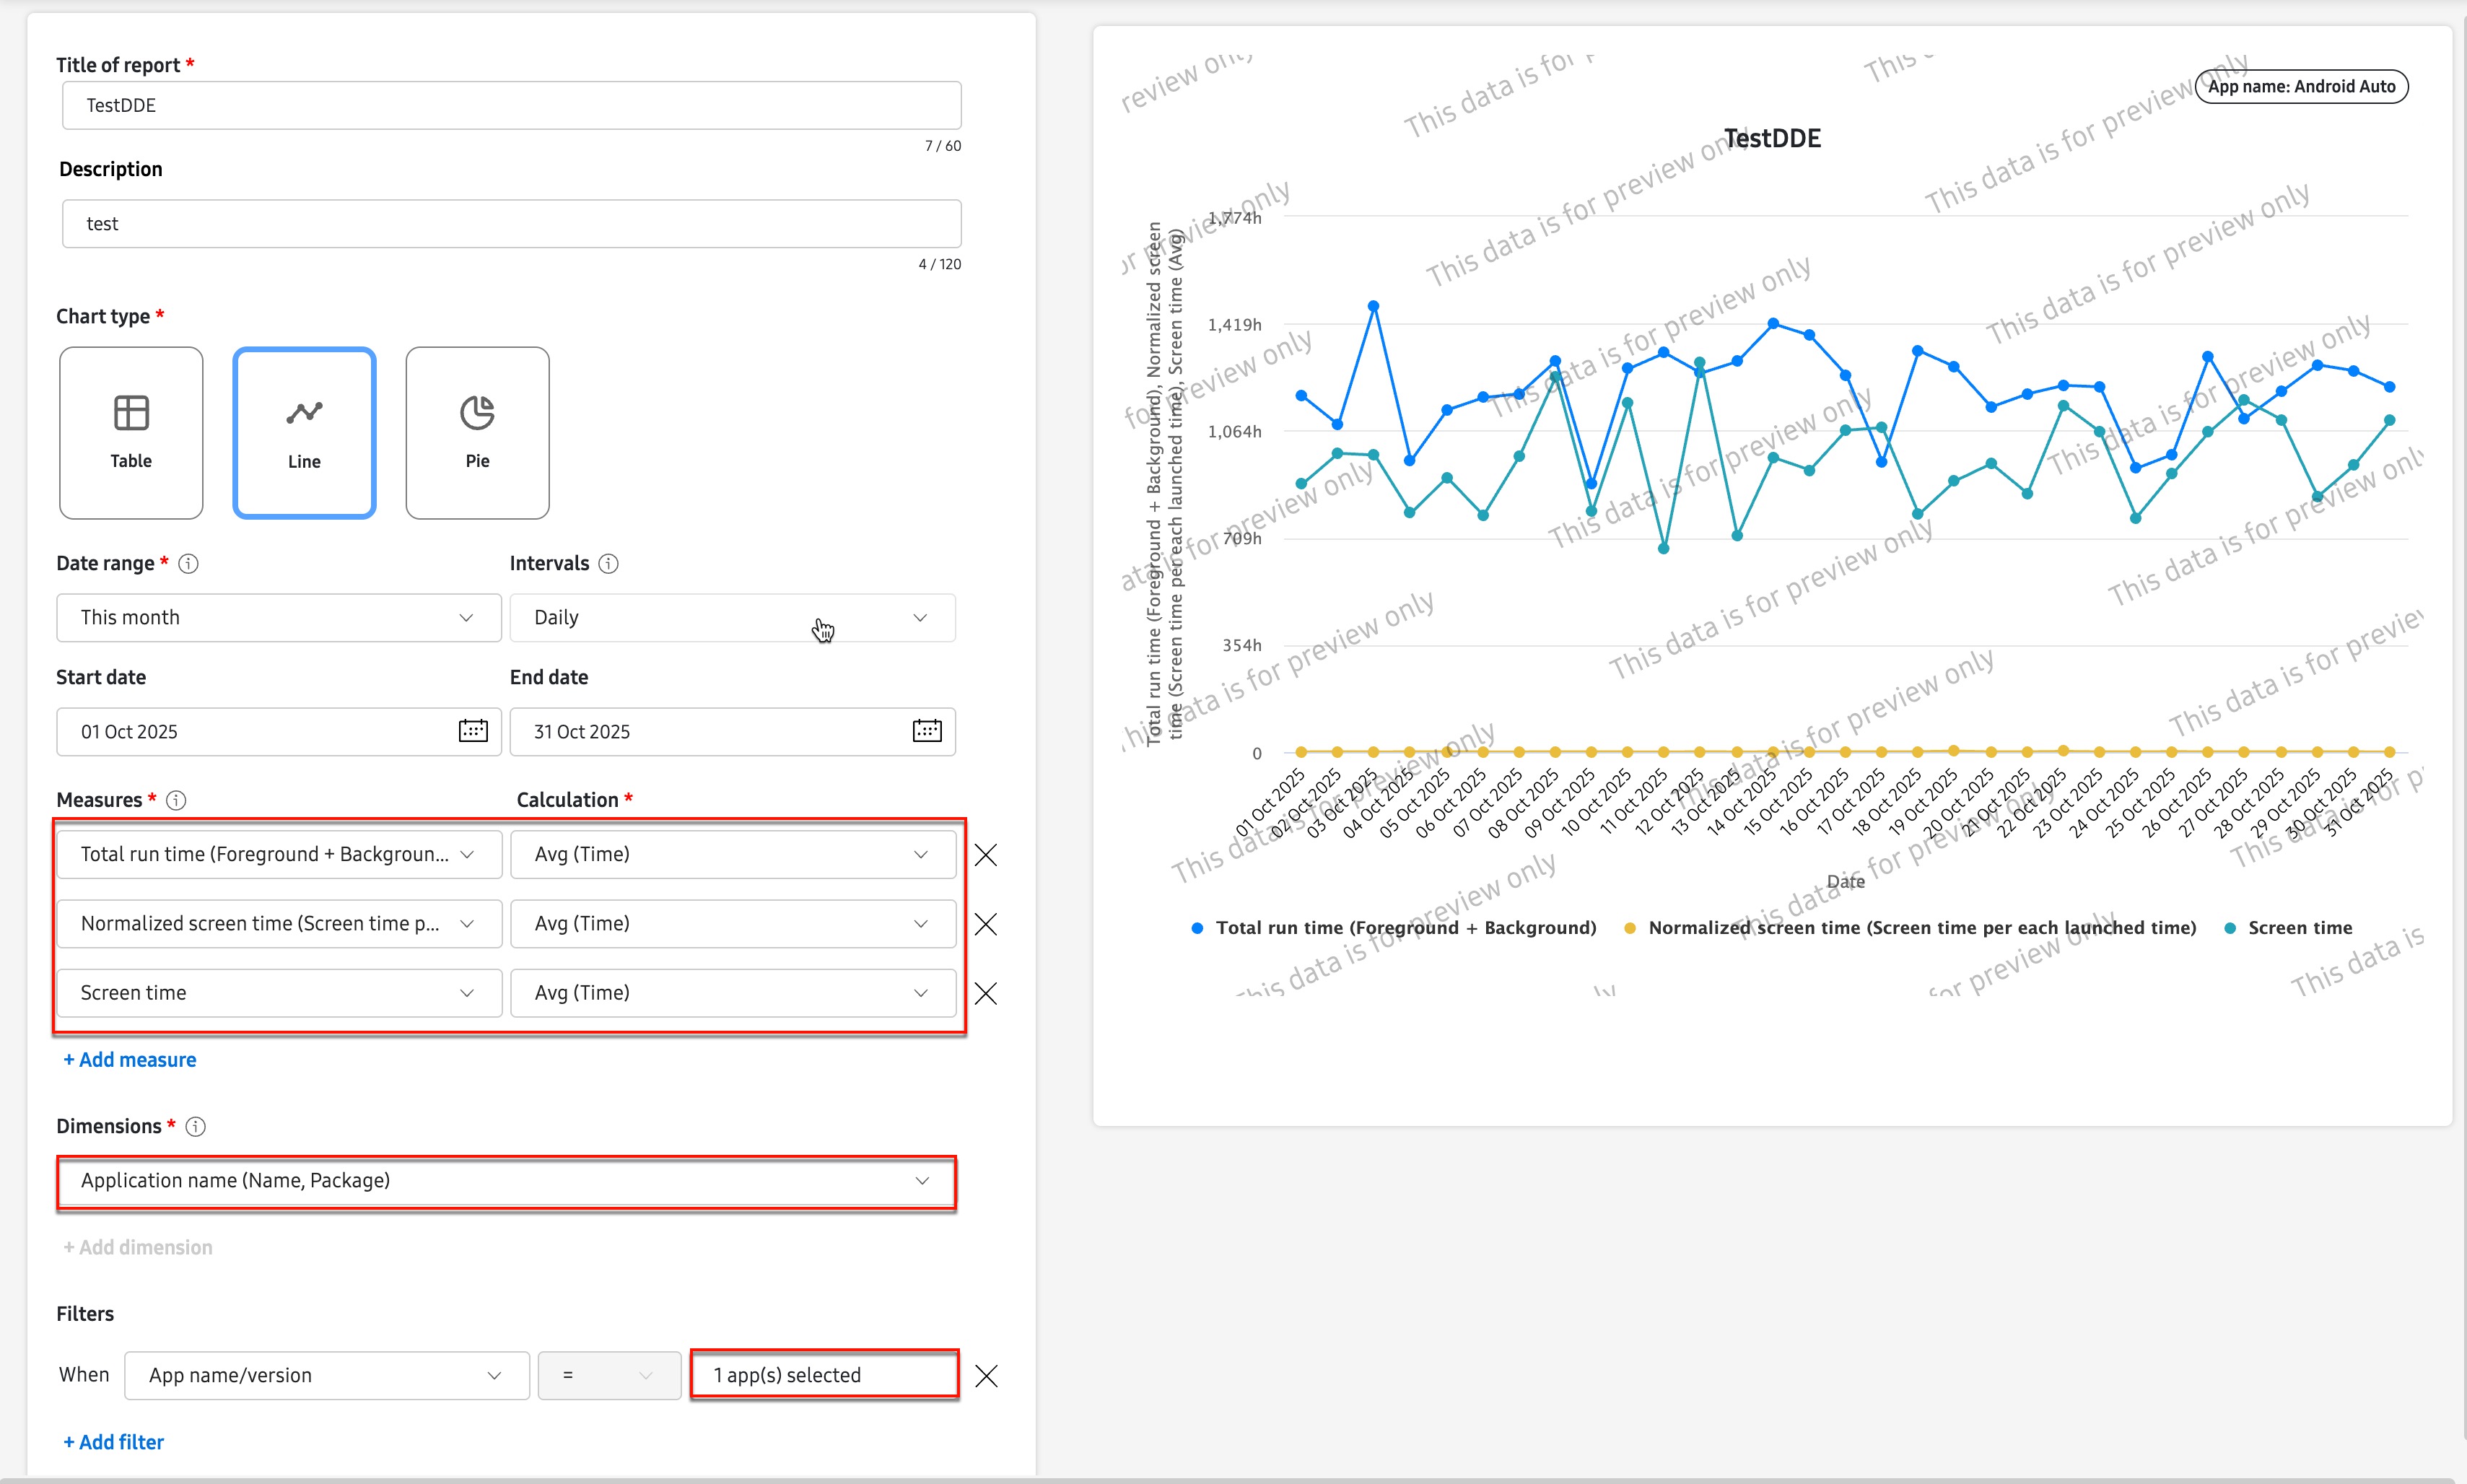Click the Date range info icon
Viewport: 2467px width, 1484px height.
(188, 564)
